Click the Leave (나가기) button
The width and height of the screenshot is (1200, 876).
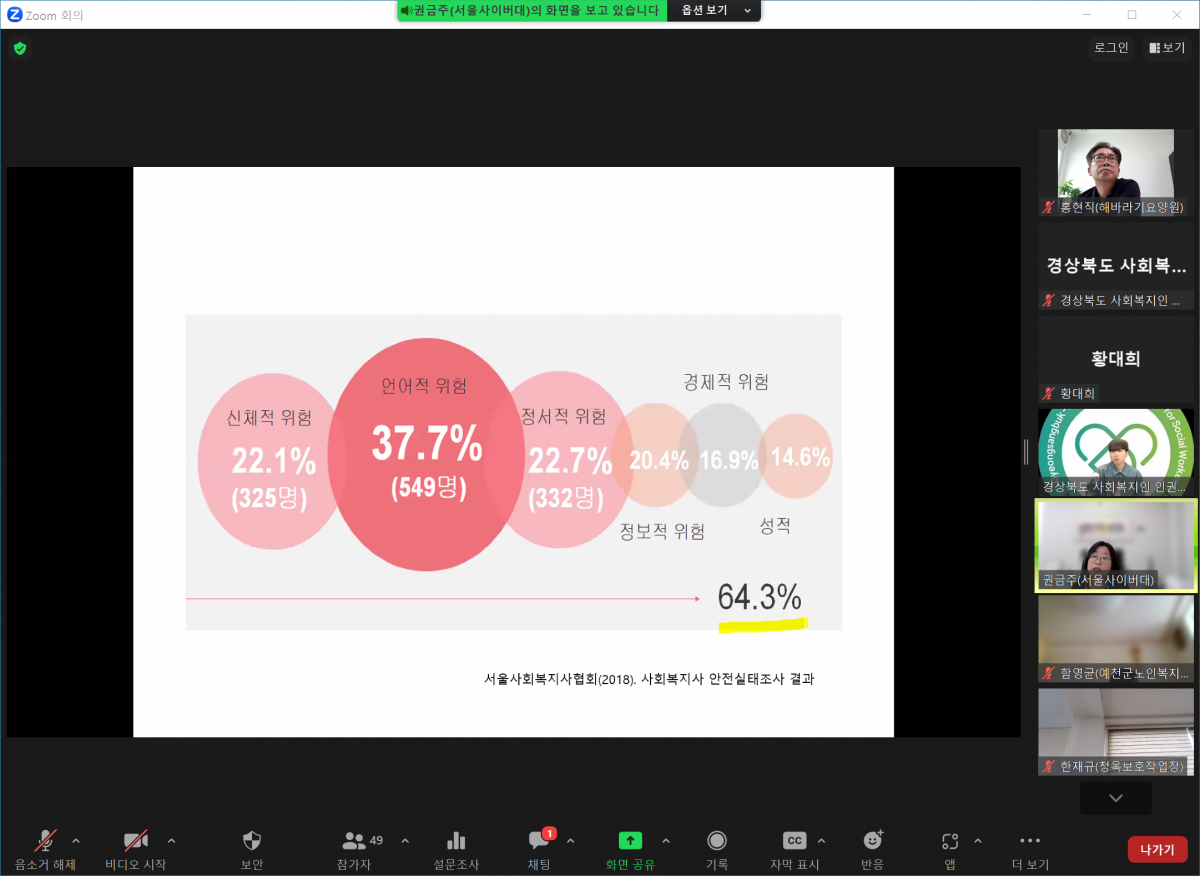click(1157, 850)
